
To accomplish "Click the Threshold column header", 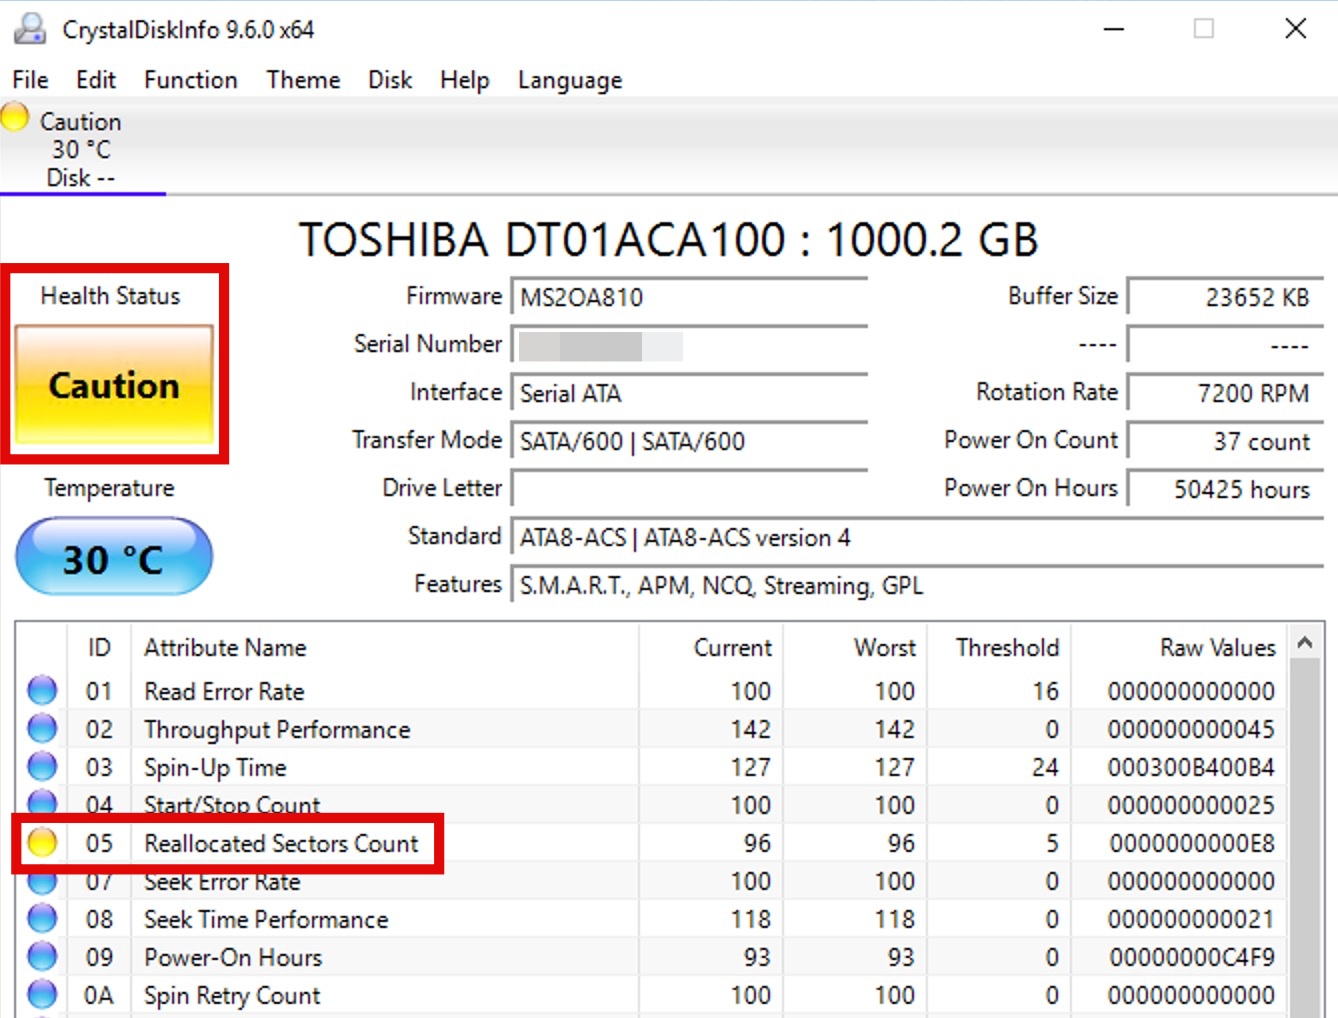I will click(x=999, y=647).
